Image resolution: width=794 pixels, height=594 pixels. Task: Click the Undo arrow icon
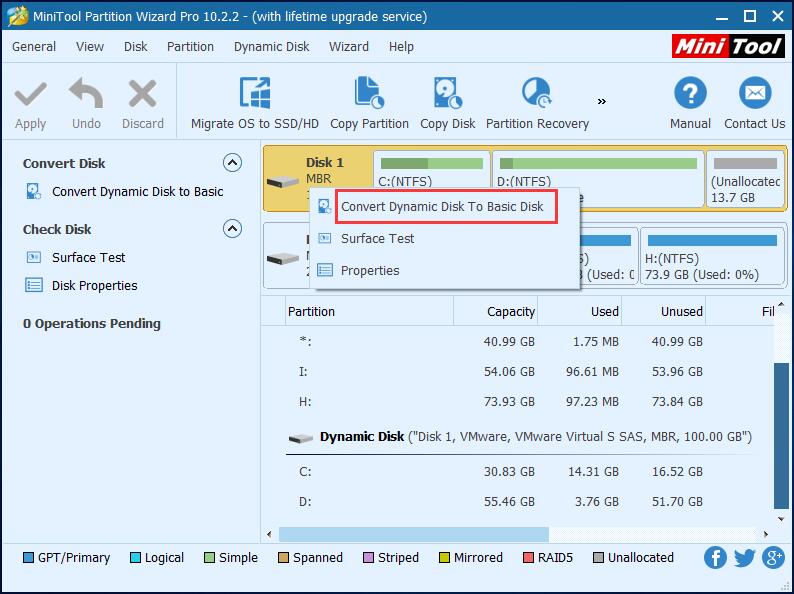86,93
